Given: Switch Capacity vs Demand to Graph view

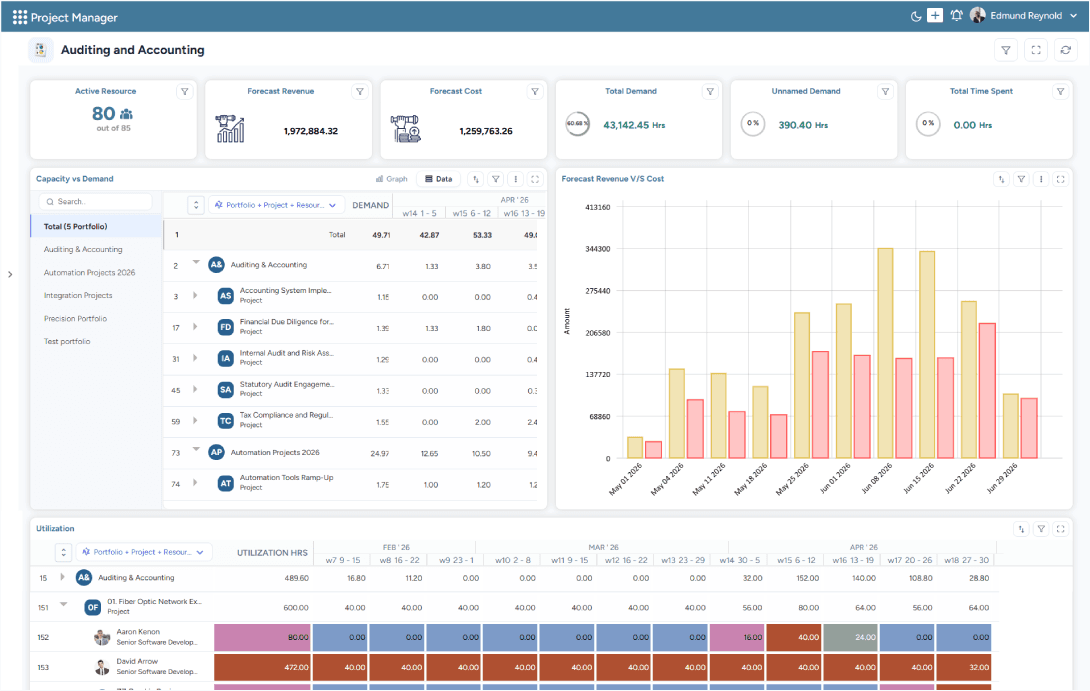Looking at the screenshot, I should coord(391,179).
